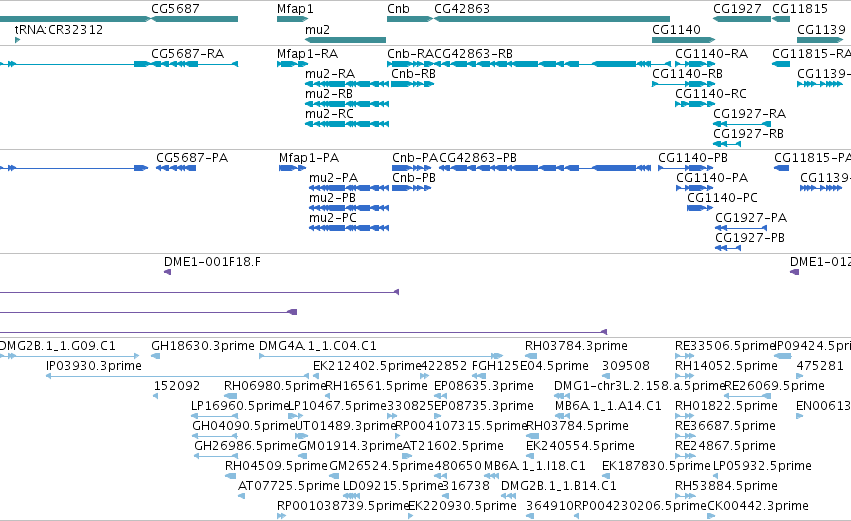Click the LP05932.5prime EST label

[762, 467]
